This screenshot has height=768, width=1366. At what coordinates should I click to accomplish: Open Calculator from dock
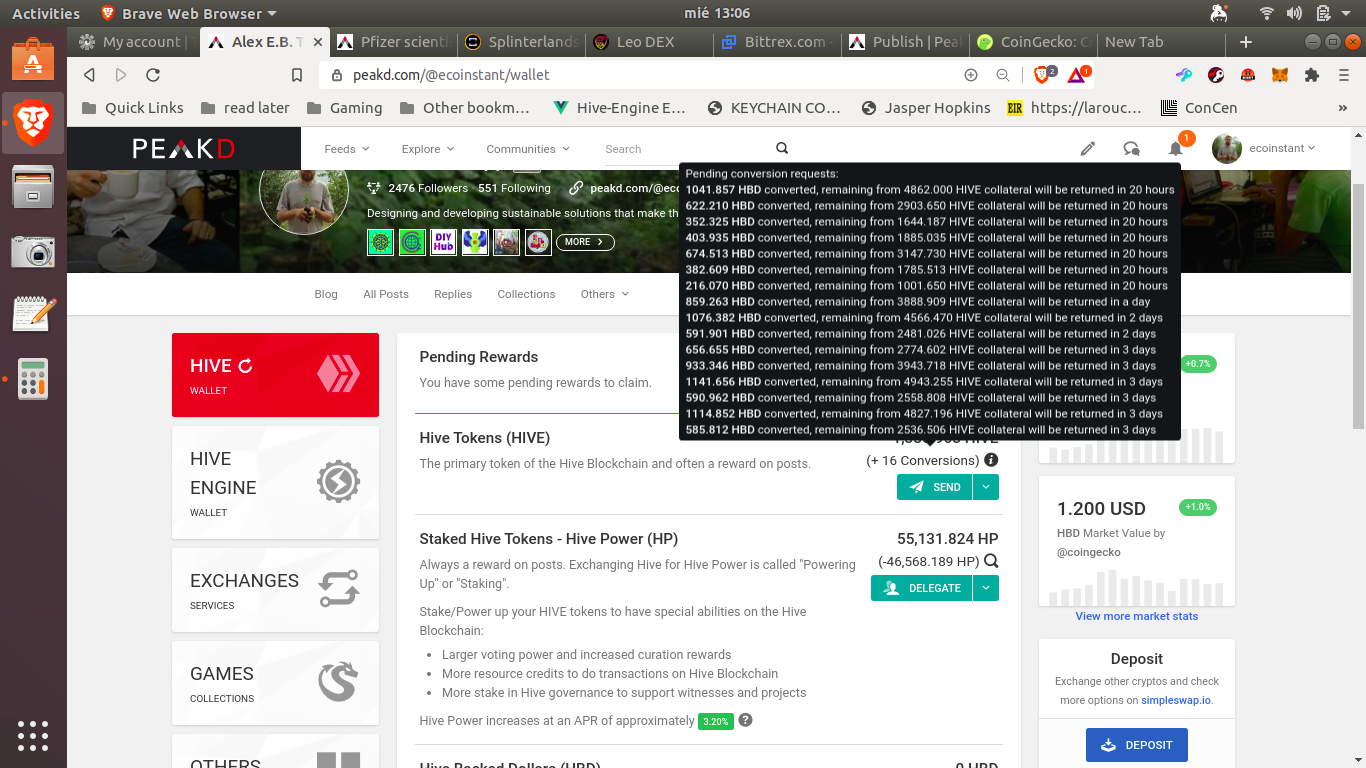click(x=33, y=379)
